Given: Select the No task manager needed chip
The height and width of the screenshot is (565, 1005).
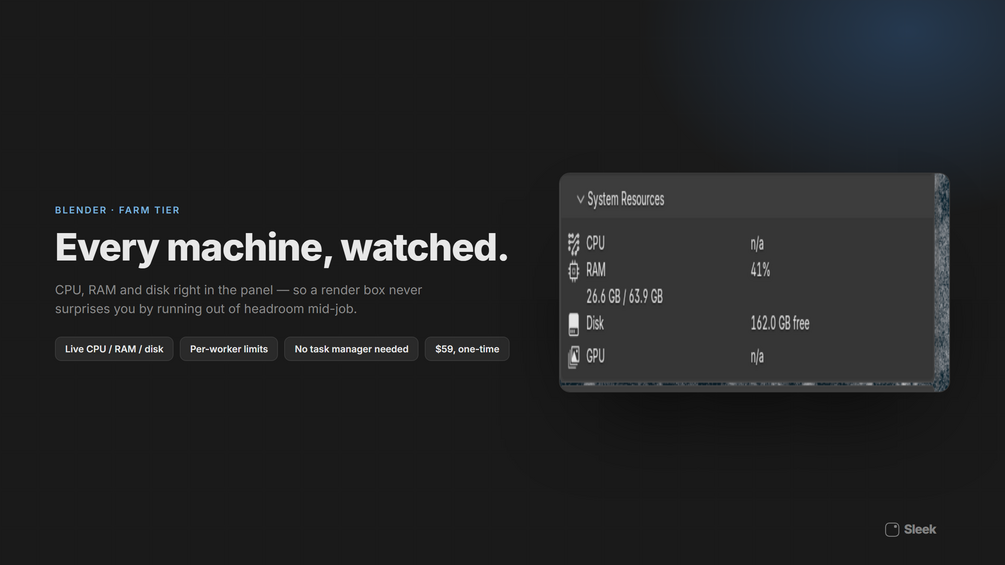Looking at the screenshot, I should [x=351, y=349].
